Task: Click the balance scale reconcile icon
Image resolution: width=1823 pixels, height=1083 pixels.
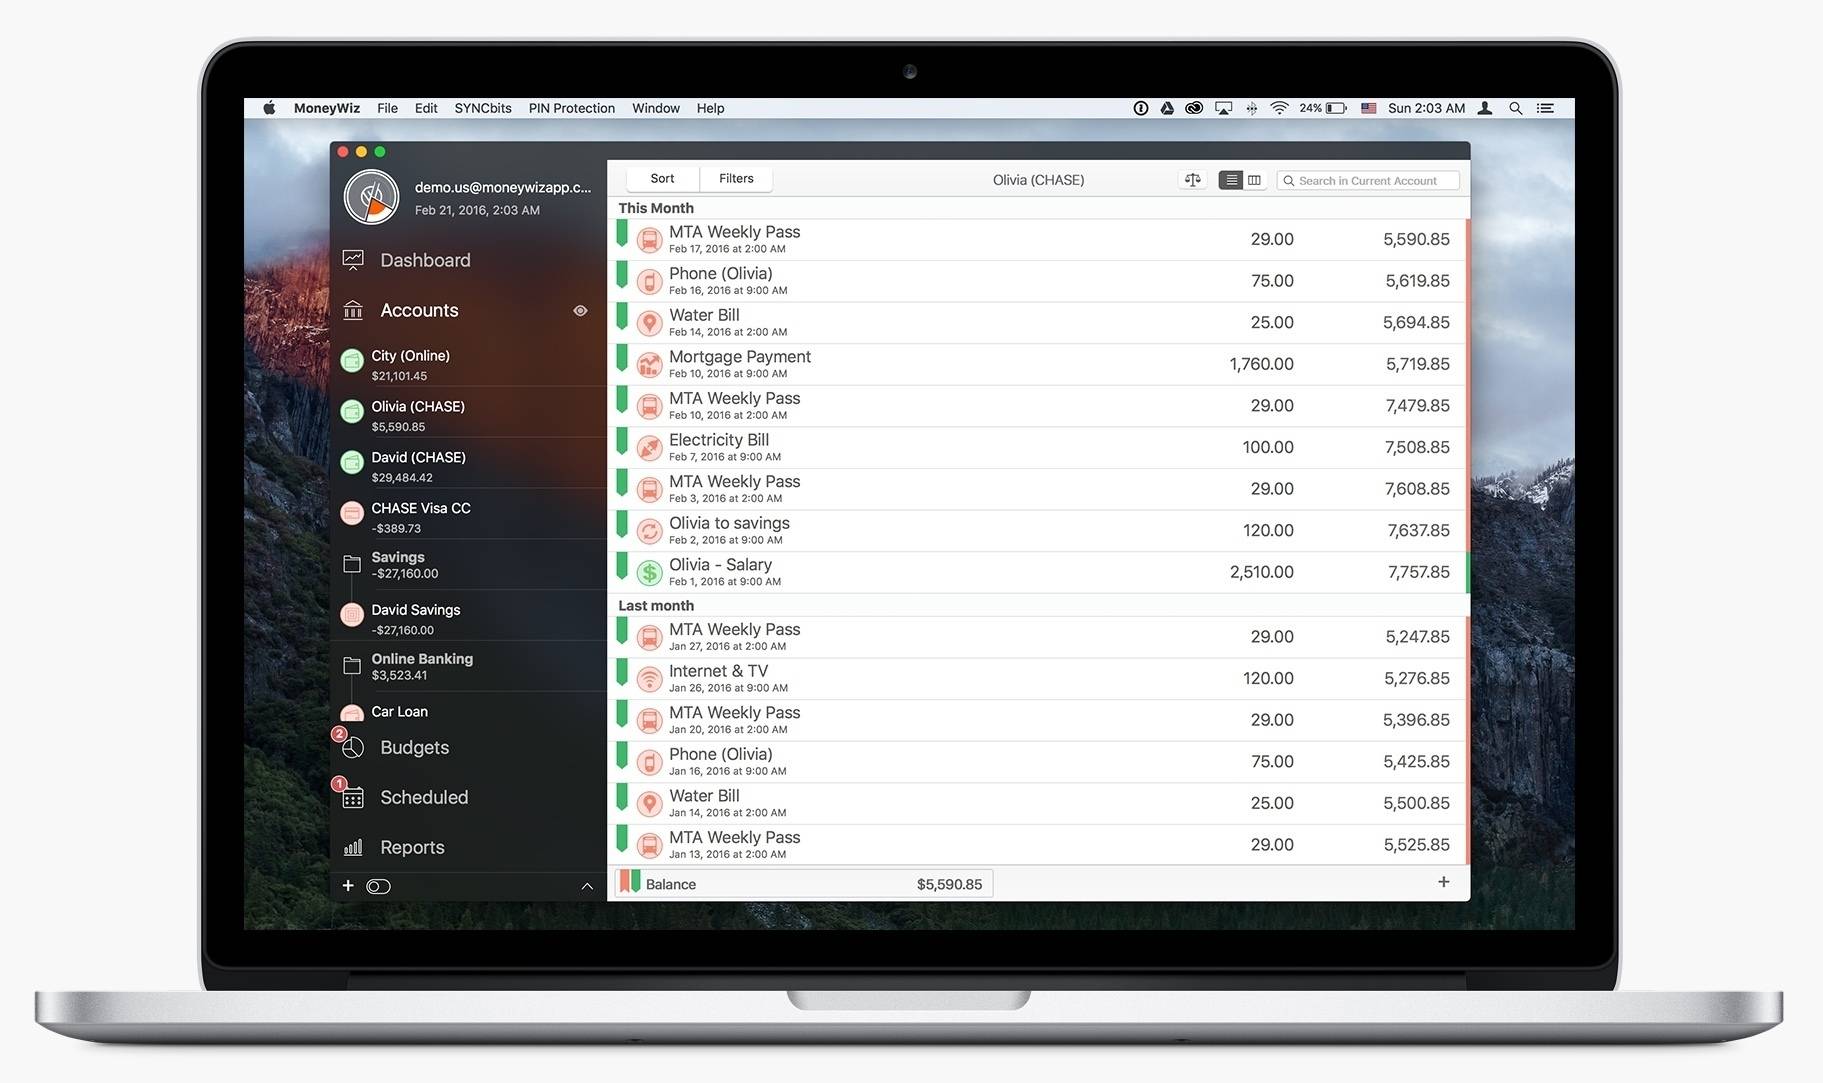Action: coord(1193,180)
